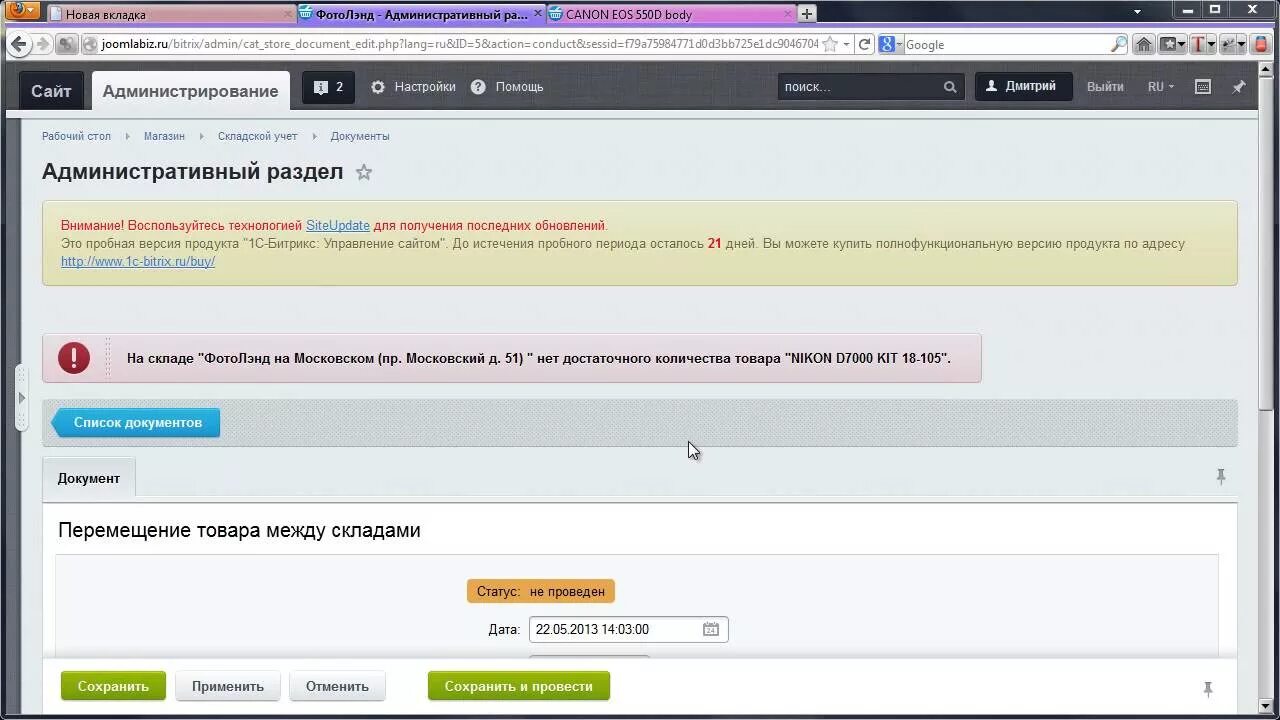This screenshot has width=1280, height=720.
Task: Go to Магазин breadcrumb
Action: (164, 136)
